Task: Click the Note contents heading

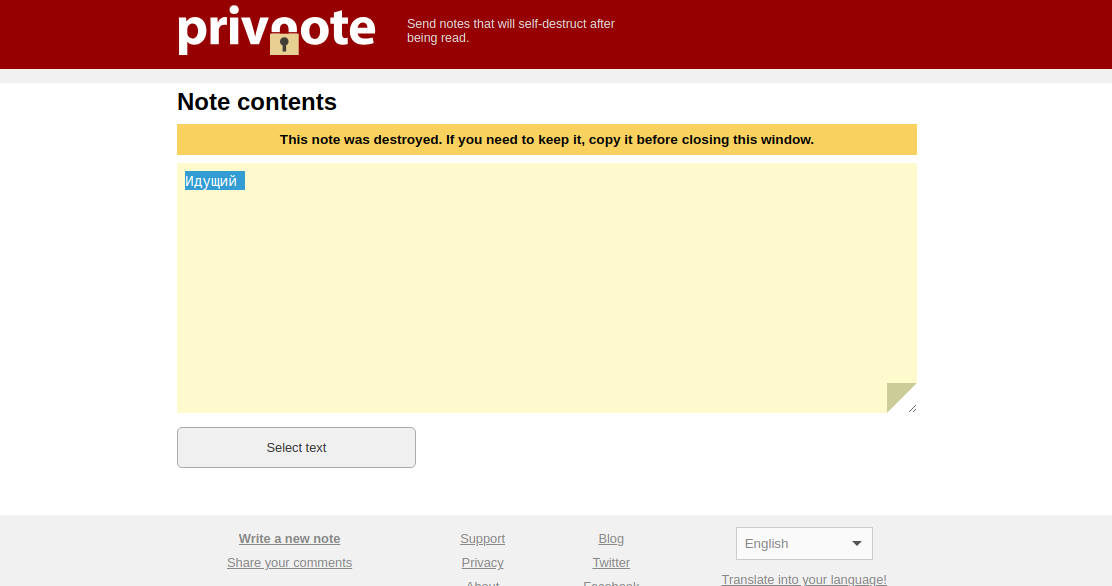Action: (257, 102)
